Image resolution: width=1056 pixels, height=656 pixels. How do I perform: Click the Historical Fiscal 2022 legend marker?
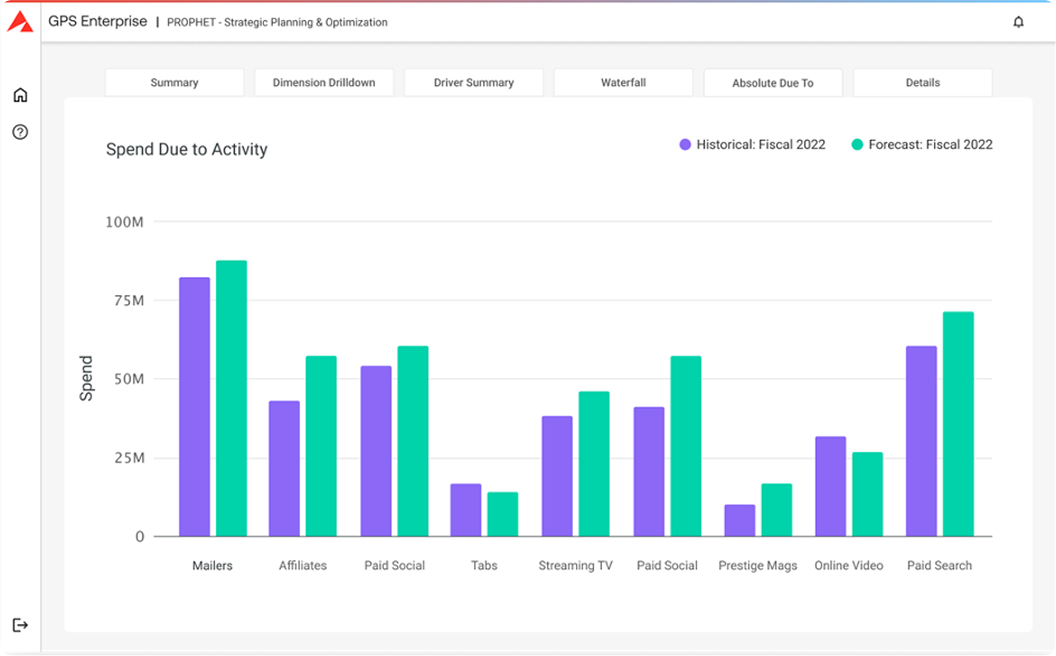coord(683,144)
